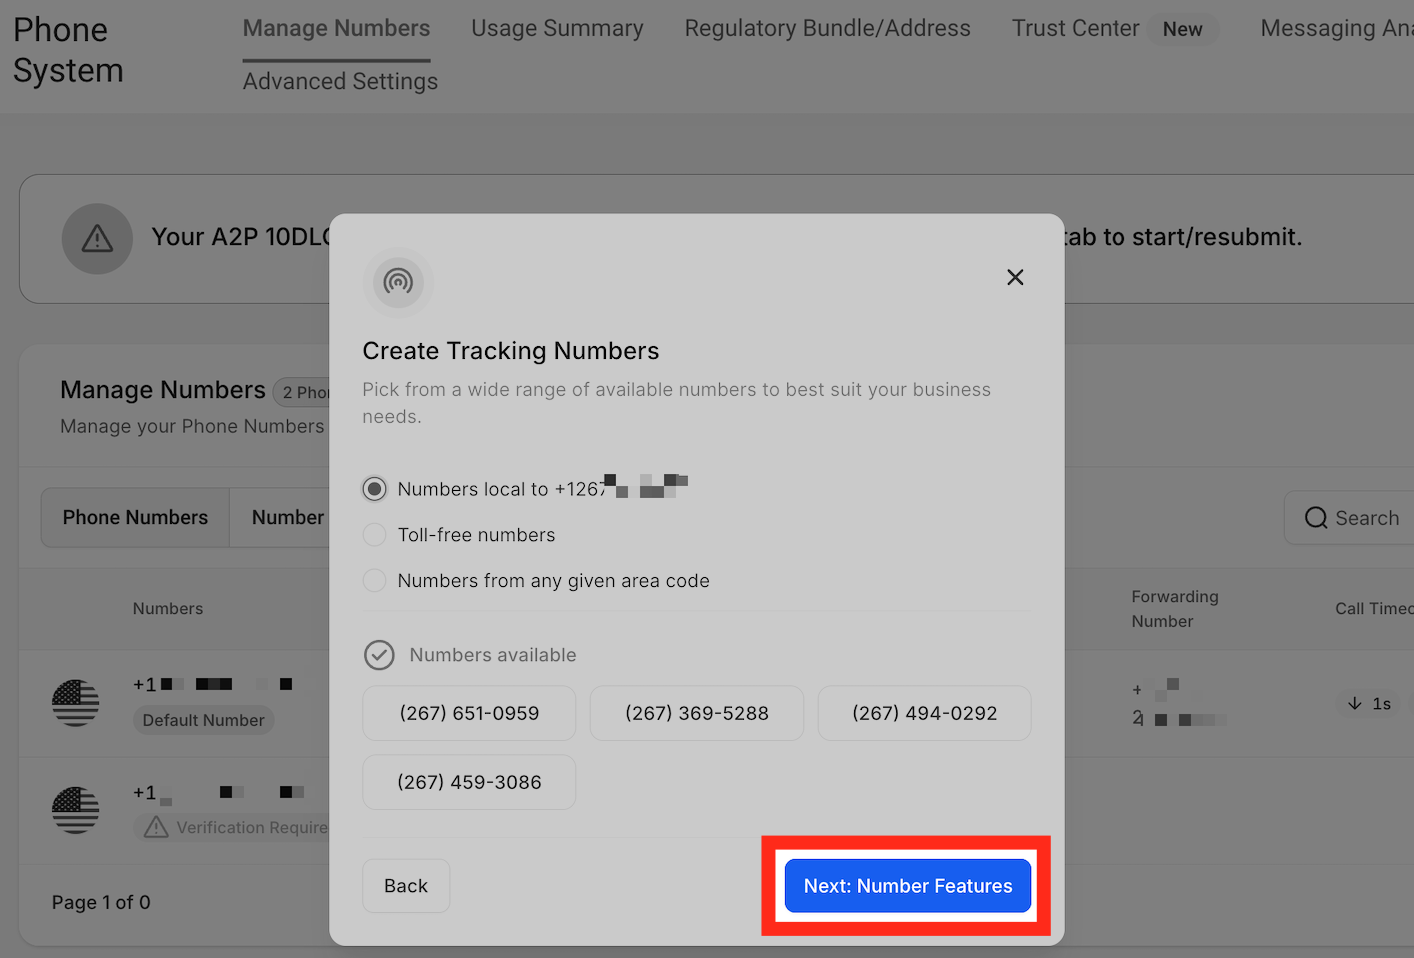Image resolution: width=1414 pixels, height=958 pixels.
Task: Click the Search magnifier icon
Action: pos(1316,517)
